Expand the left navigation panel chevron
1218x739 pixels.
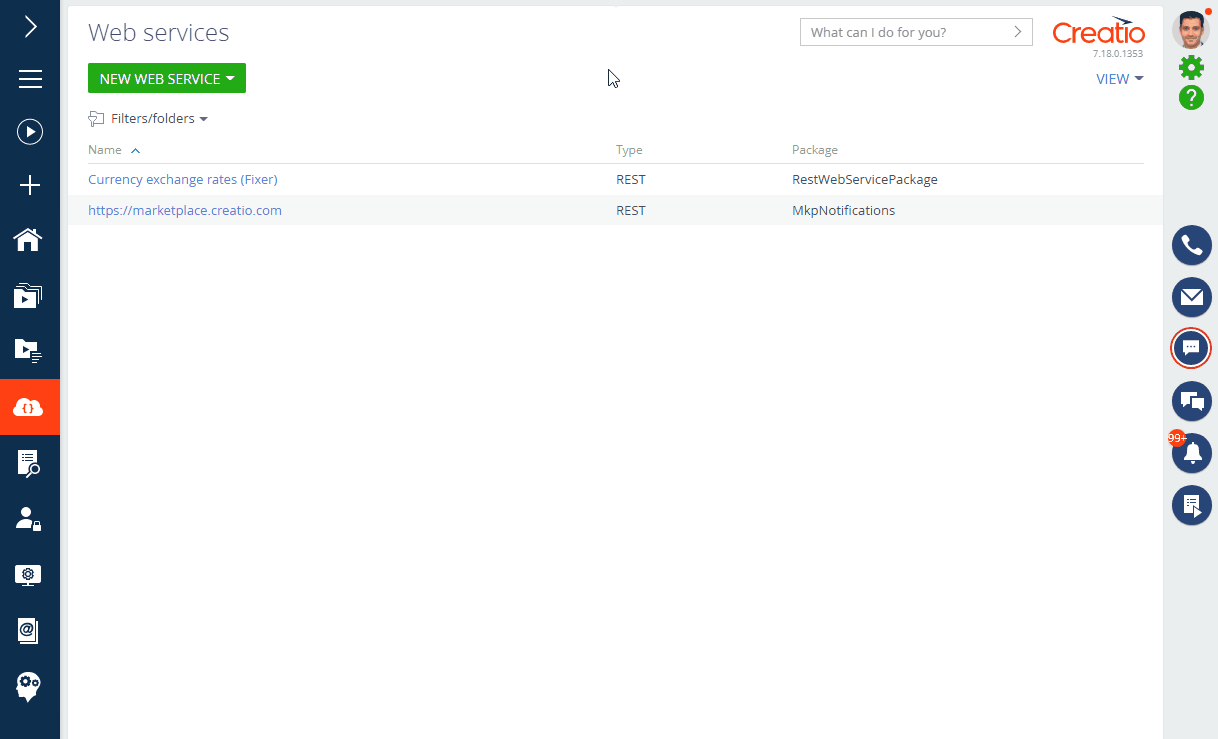pyautogui.click(x=30, y=27)
